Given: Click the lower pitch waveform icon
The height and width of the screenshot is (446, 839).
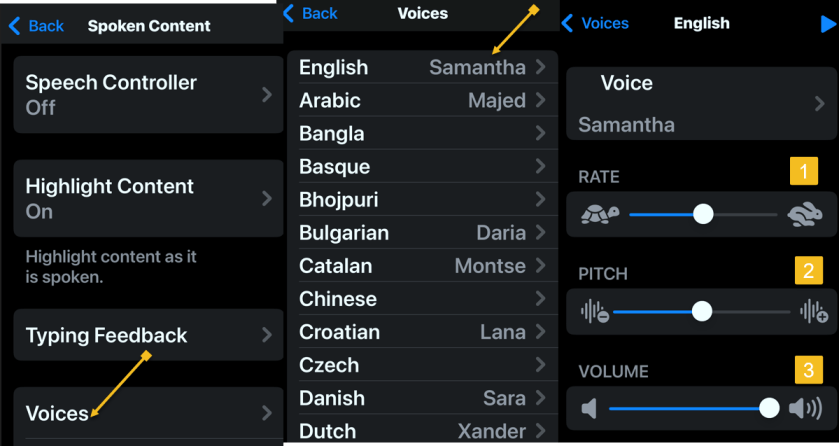Looking at the screenshot, I should click(x=595, y=312).
